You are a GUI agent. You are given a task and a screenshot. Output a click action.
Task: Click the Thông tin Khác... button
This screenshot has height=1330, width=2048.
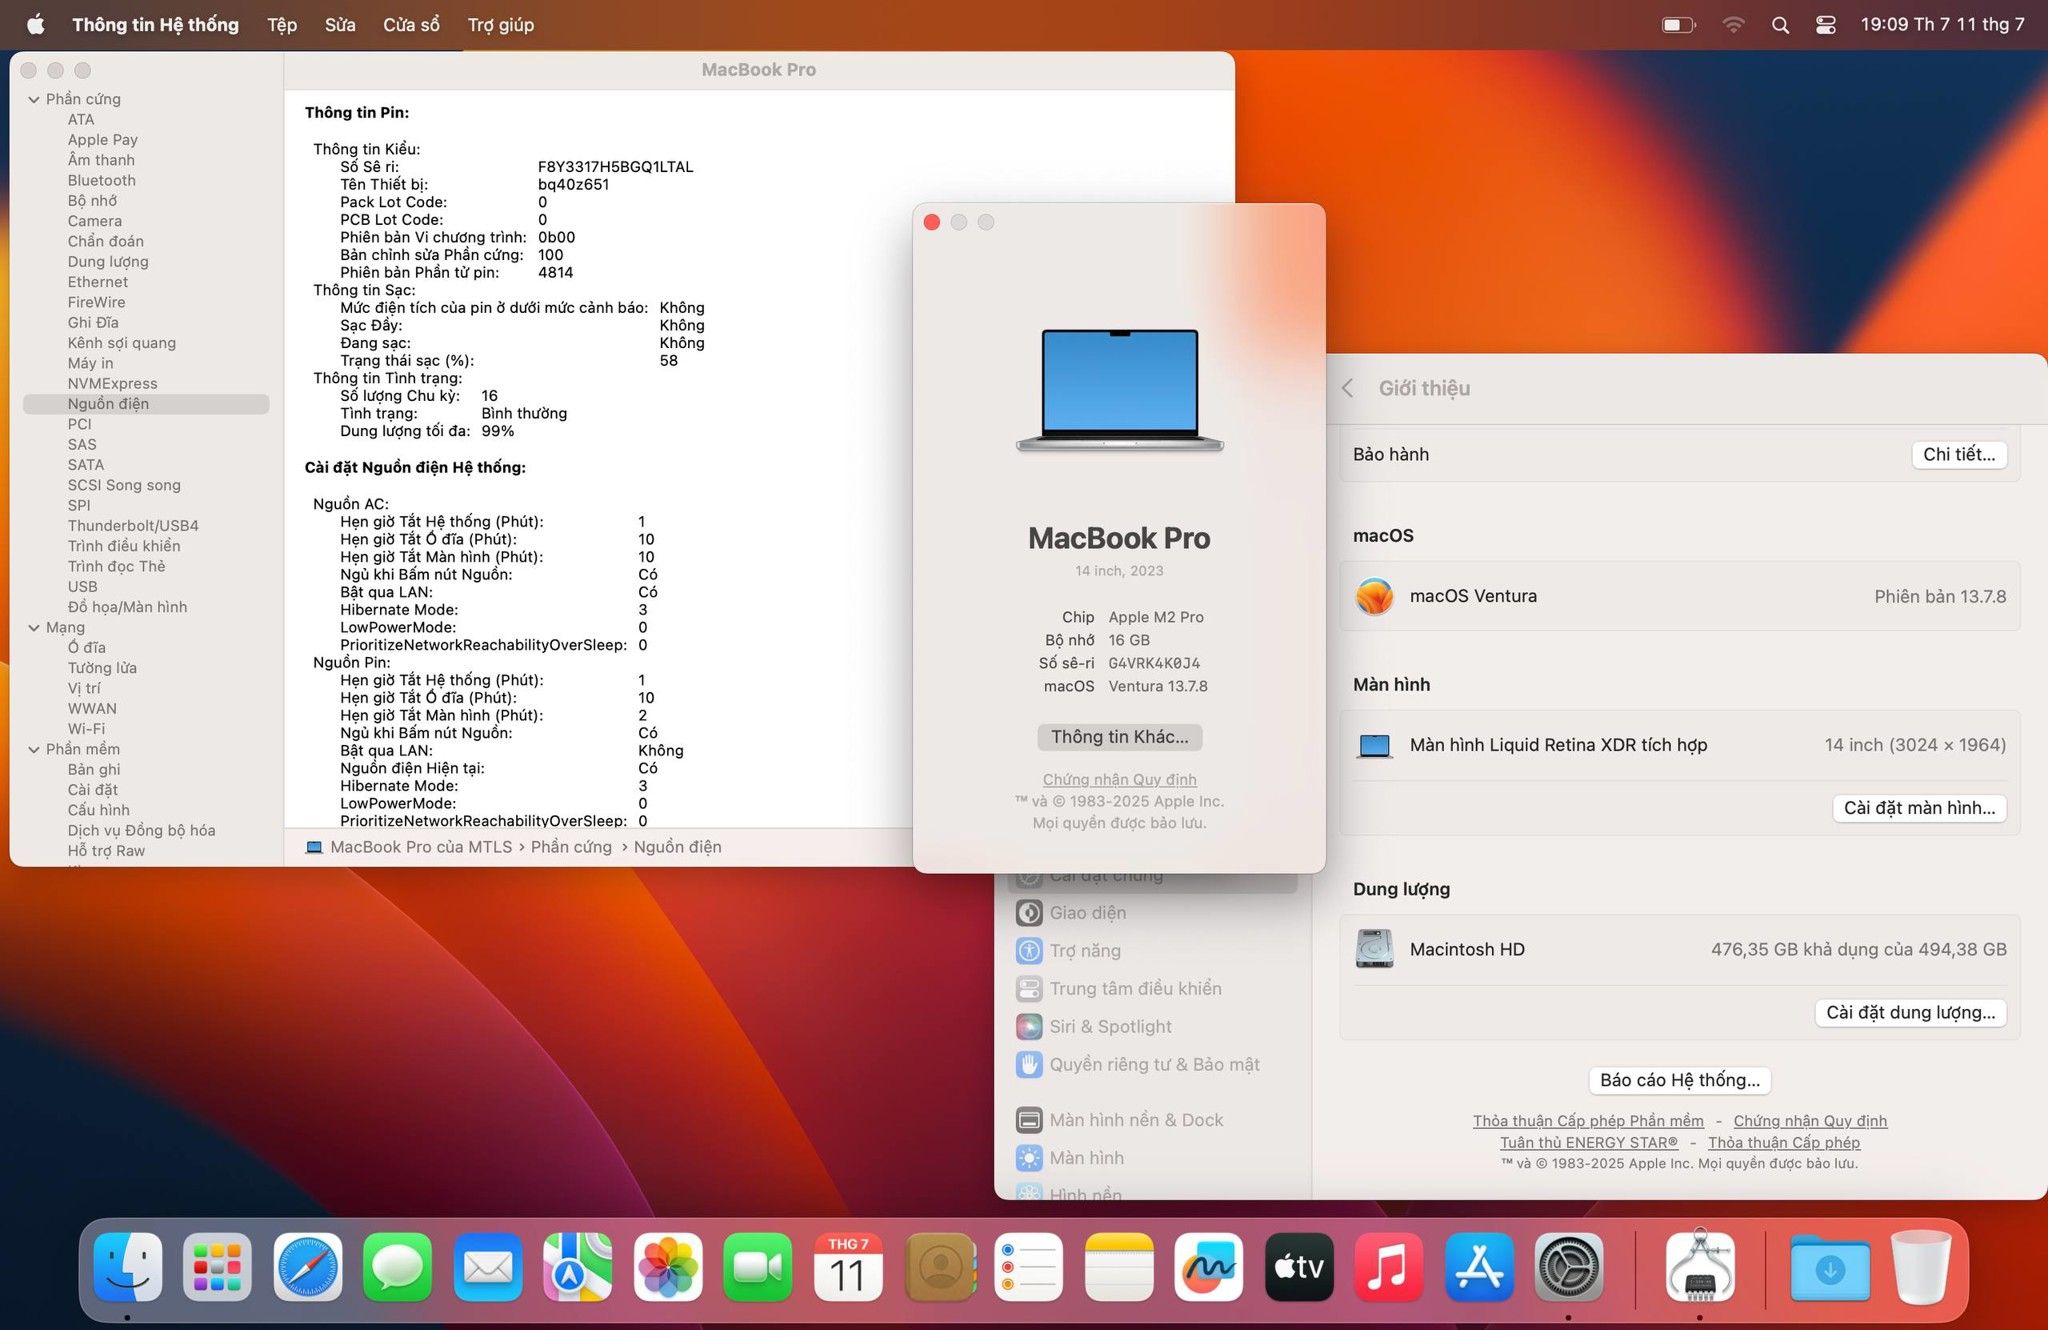(x=1119, y=737)
